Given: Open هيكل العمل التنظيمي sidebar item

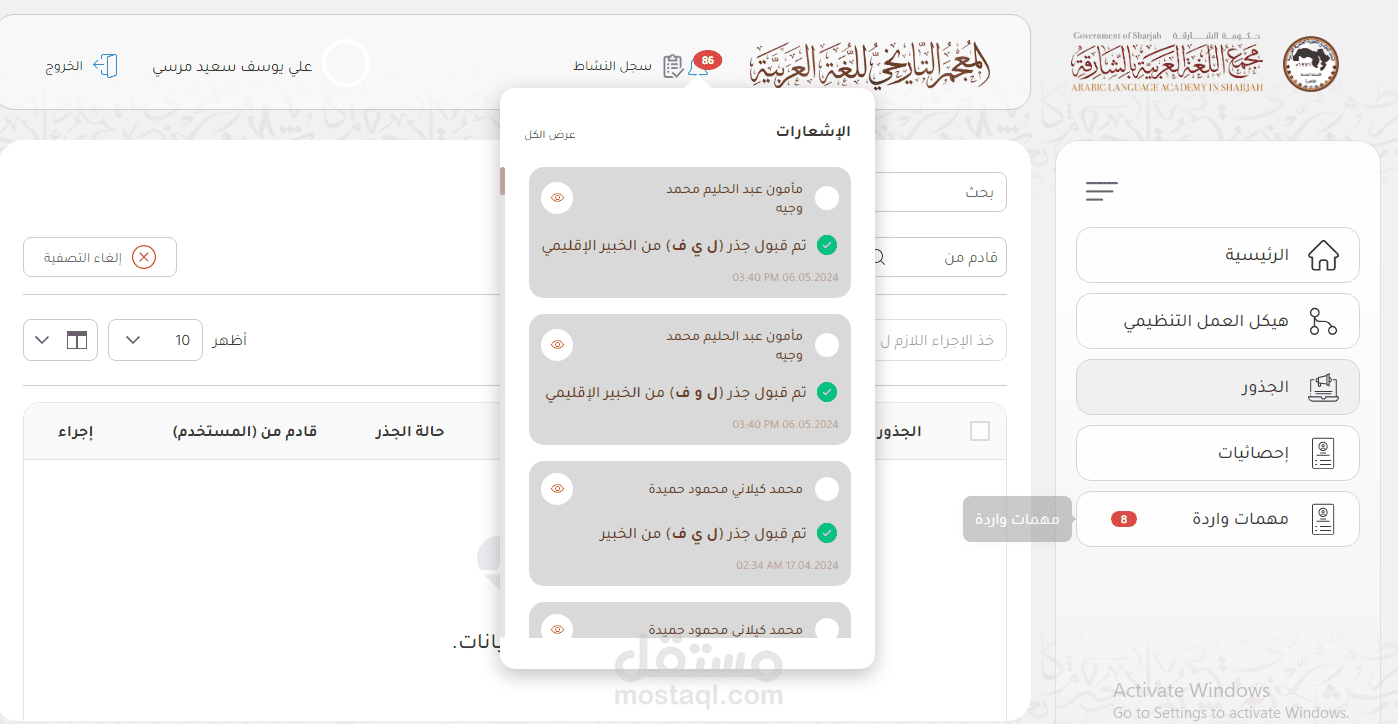Looking at the screenshot, I should point(1217,321).
